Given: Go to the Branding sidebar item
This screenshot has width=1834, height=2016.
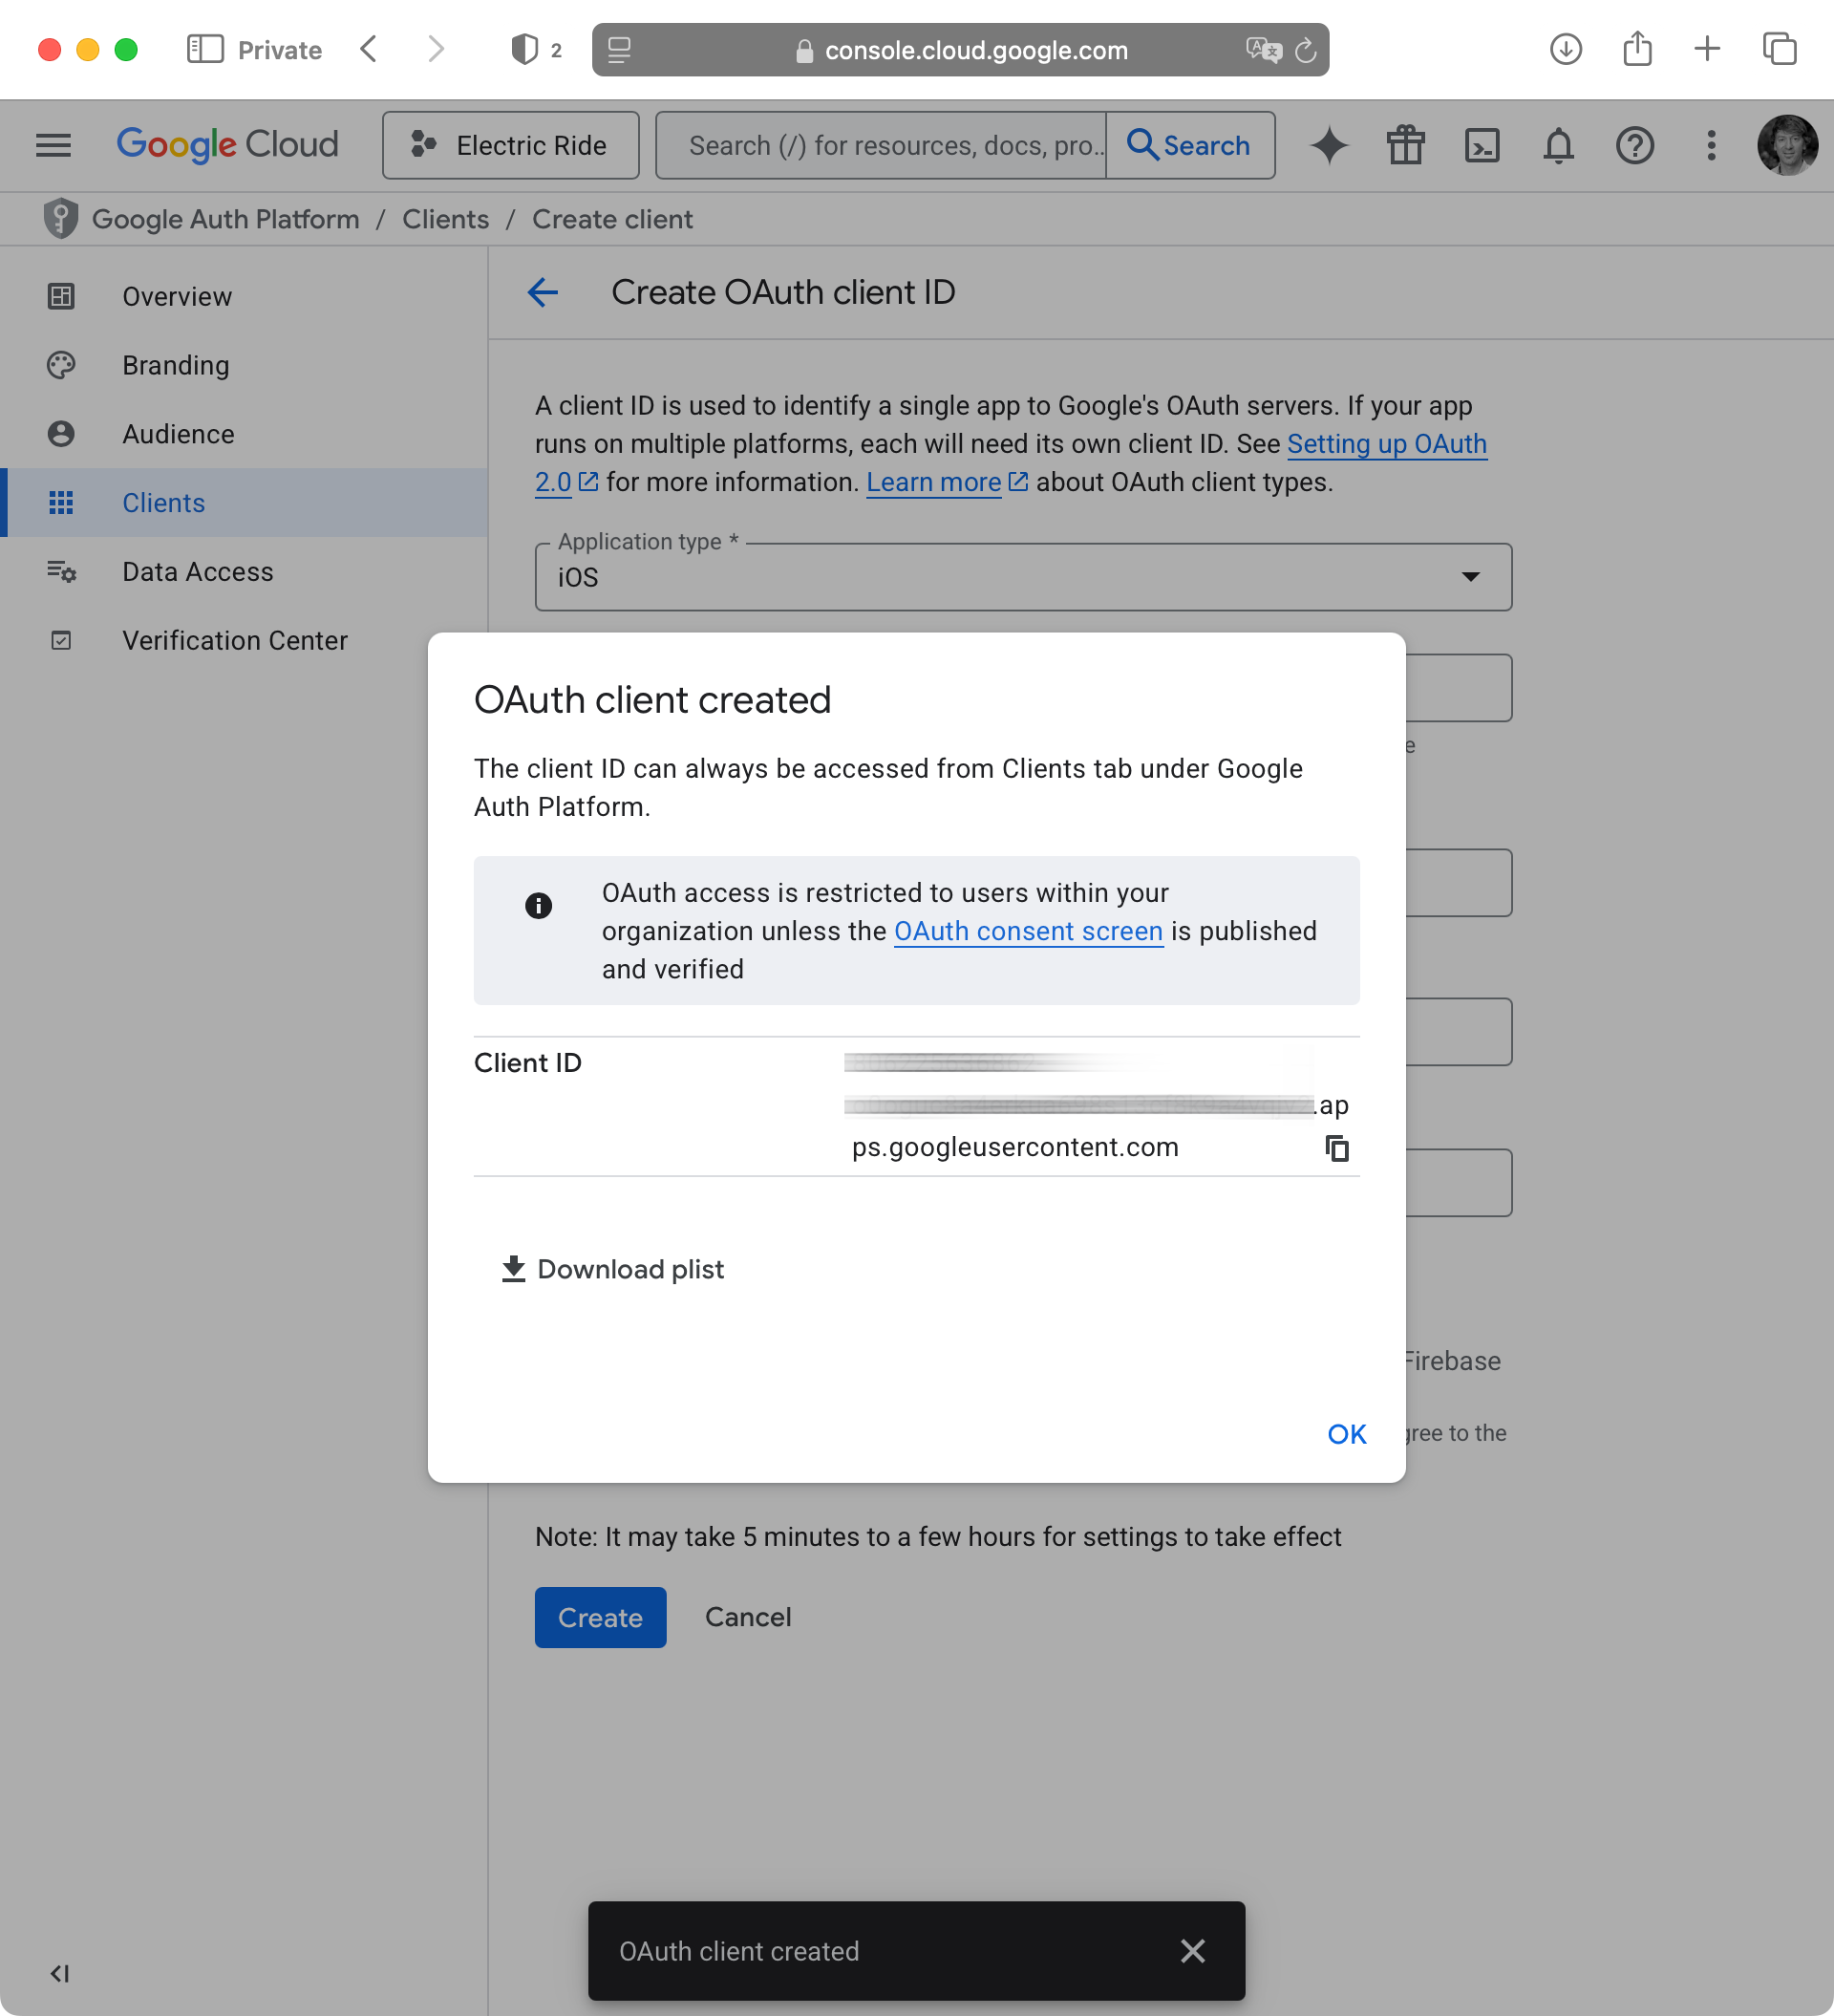Looking at the screenshot, I should pos(176,366).
